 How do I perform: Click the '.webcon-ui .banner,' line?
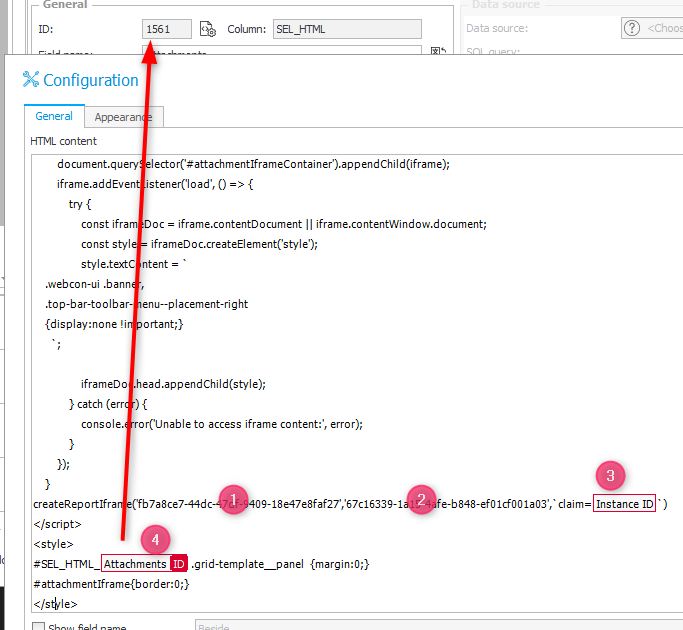95,285
